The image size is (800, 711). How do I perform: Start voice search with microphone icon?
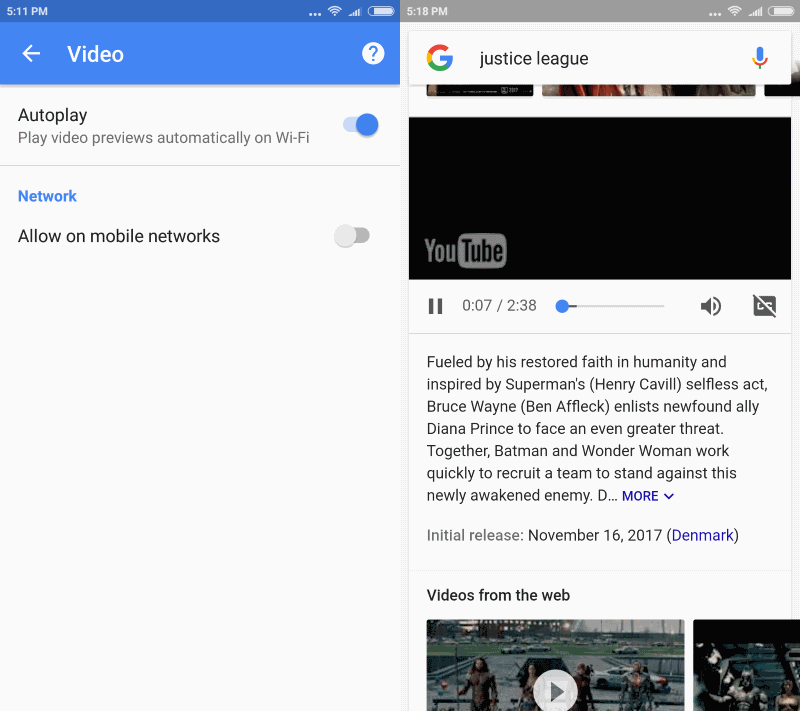click(760, 58)
